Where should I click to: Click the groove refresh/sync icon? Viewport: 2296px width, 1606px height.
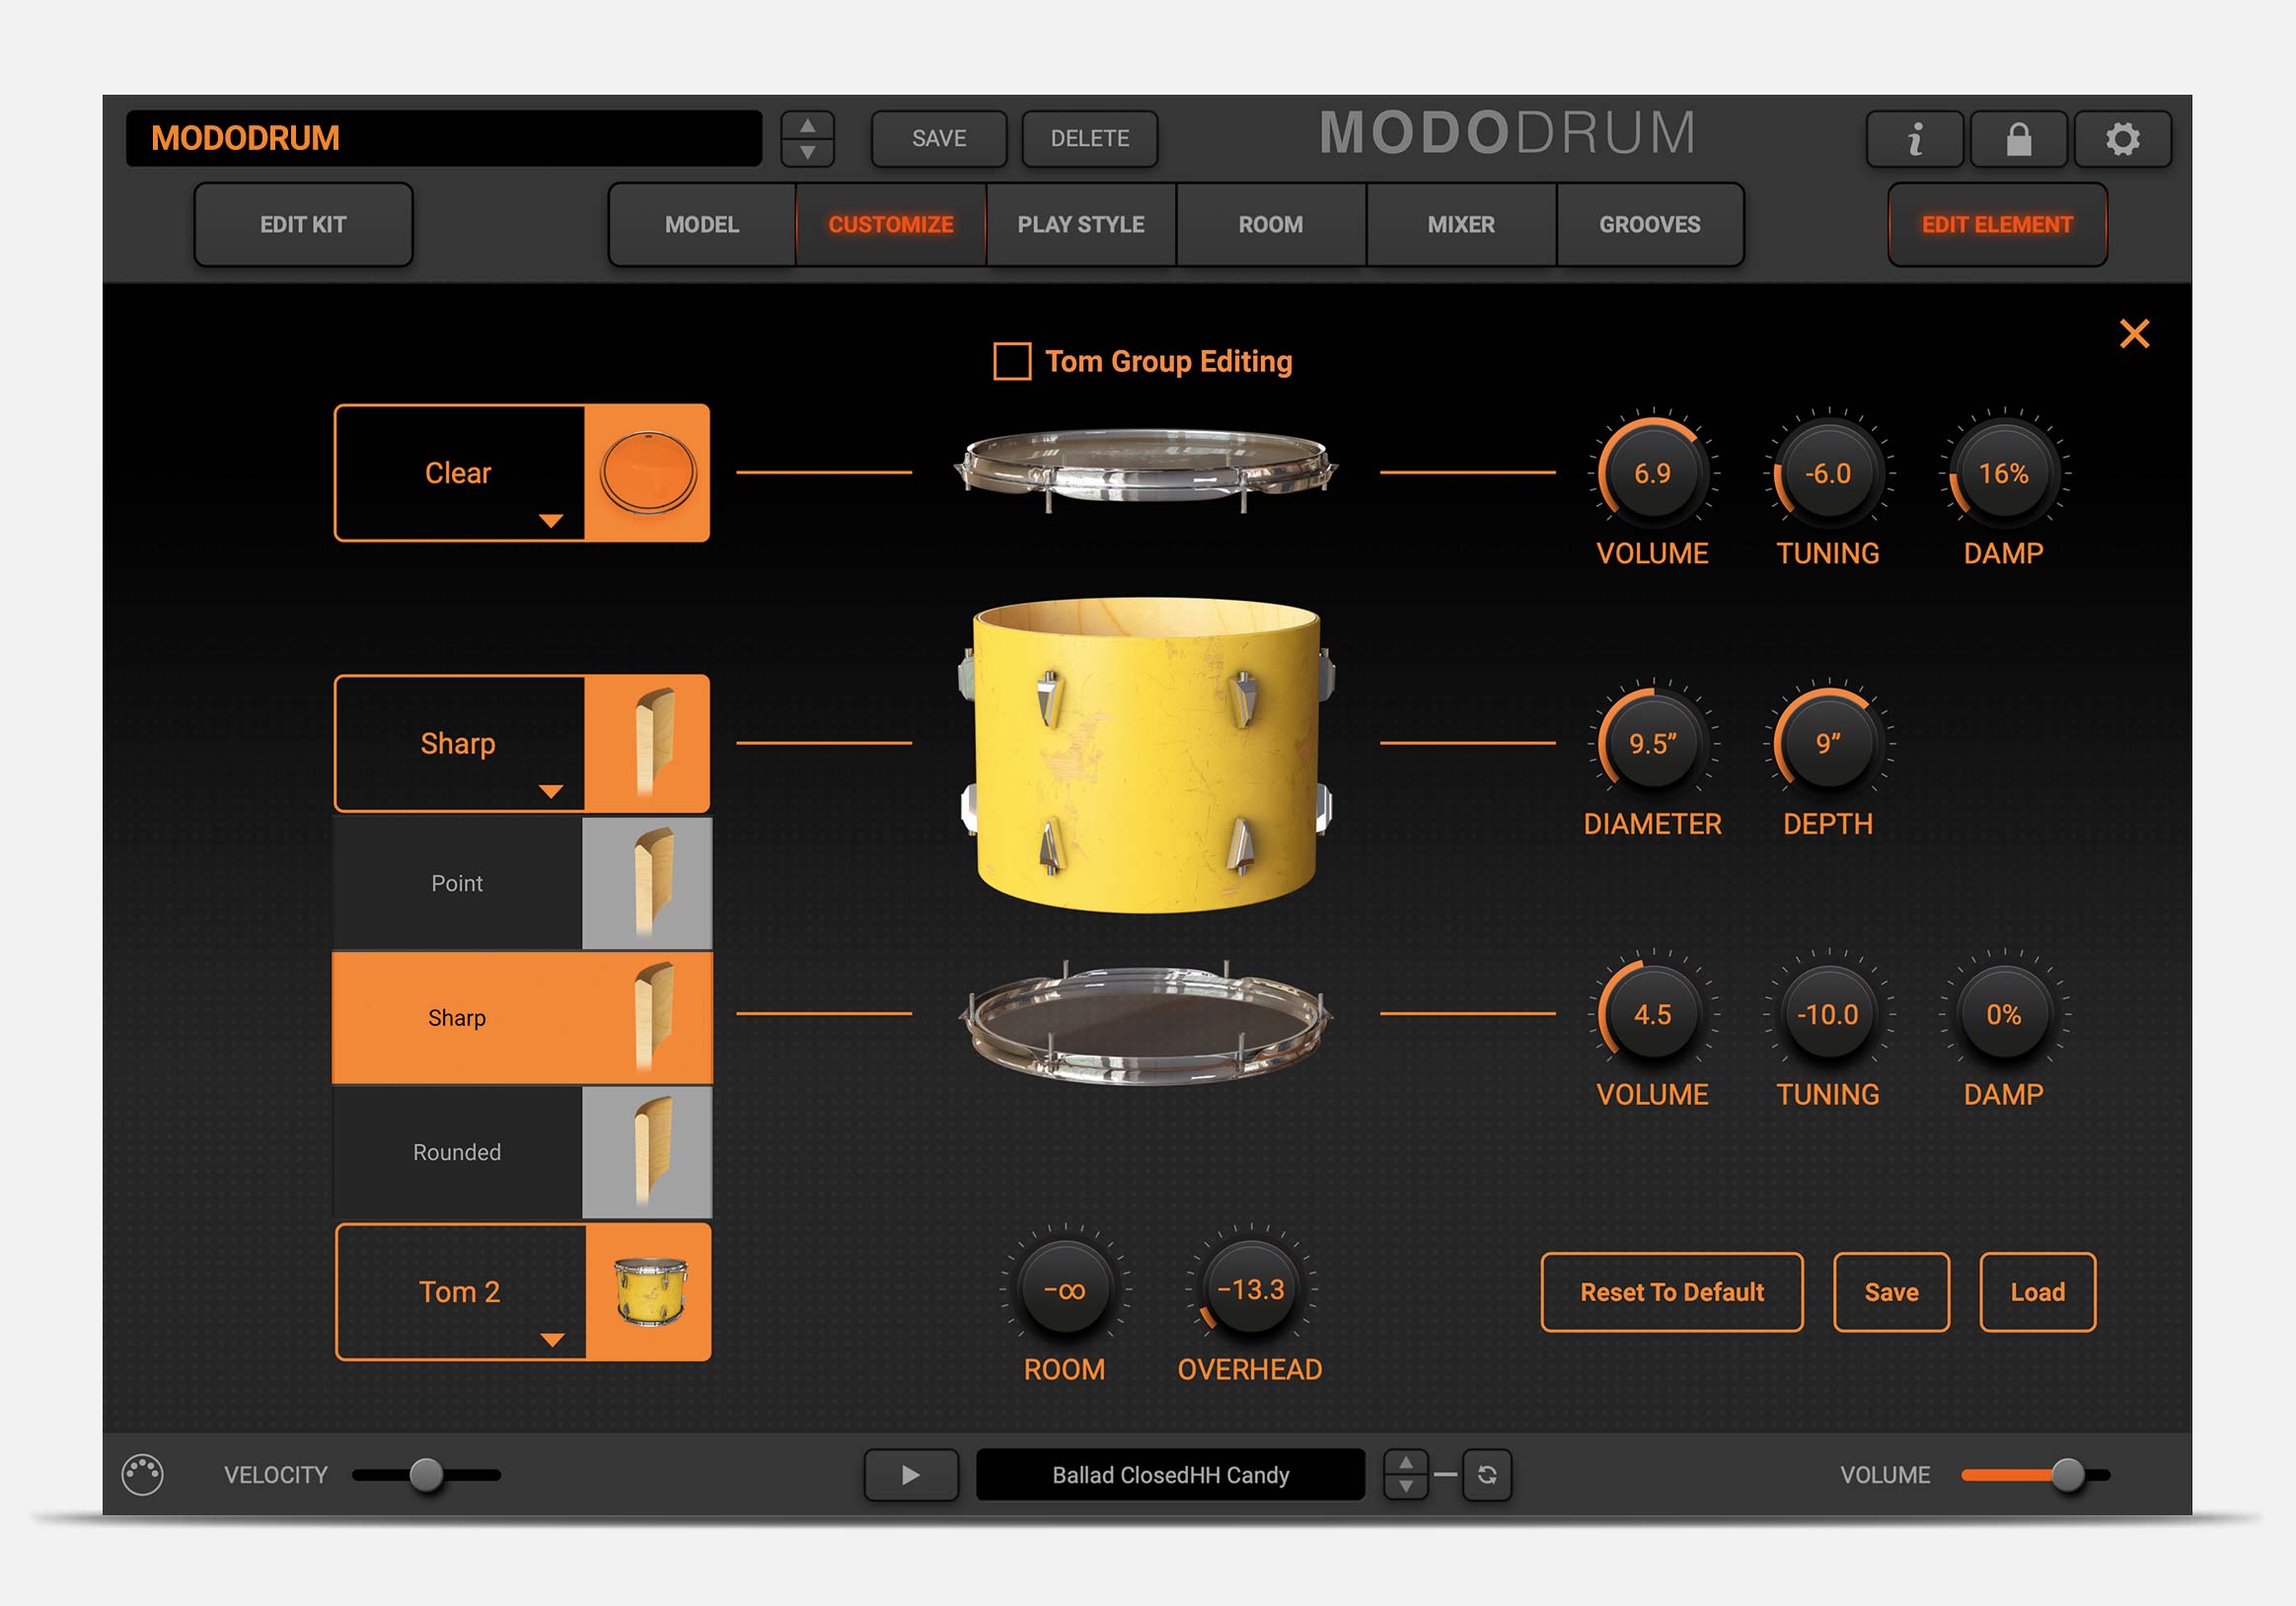pyautogui.click(x=1486, y=1474)
